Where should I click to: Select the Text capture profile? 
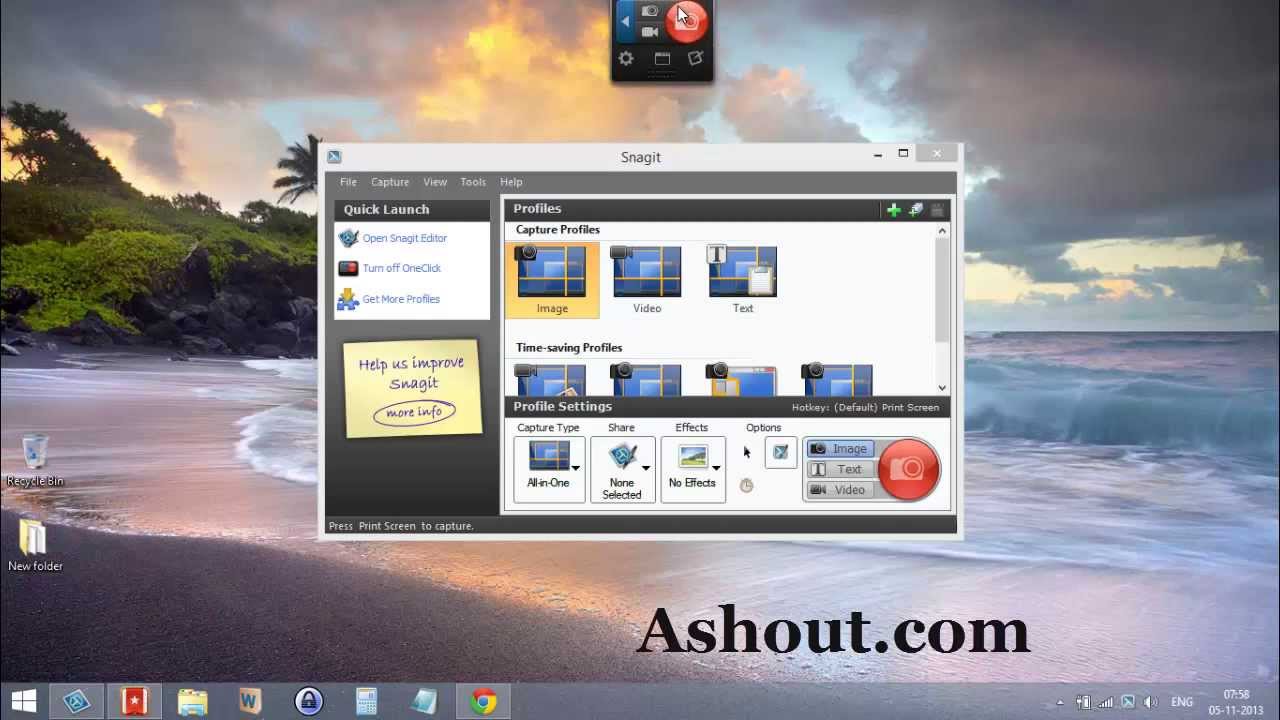click(743, 280)
